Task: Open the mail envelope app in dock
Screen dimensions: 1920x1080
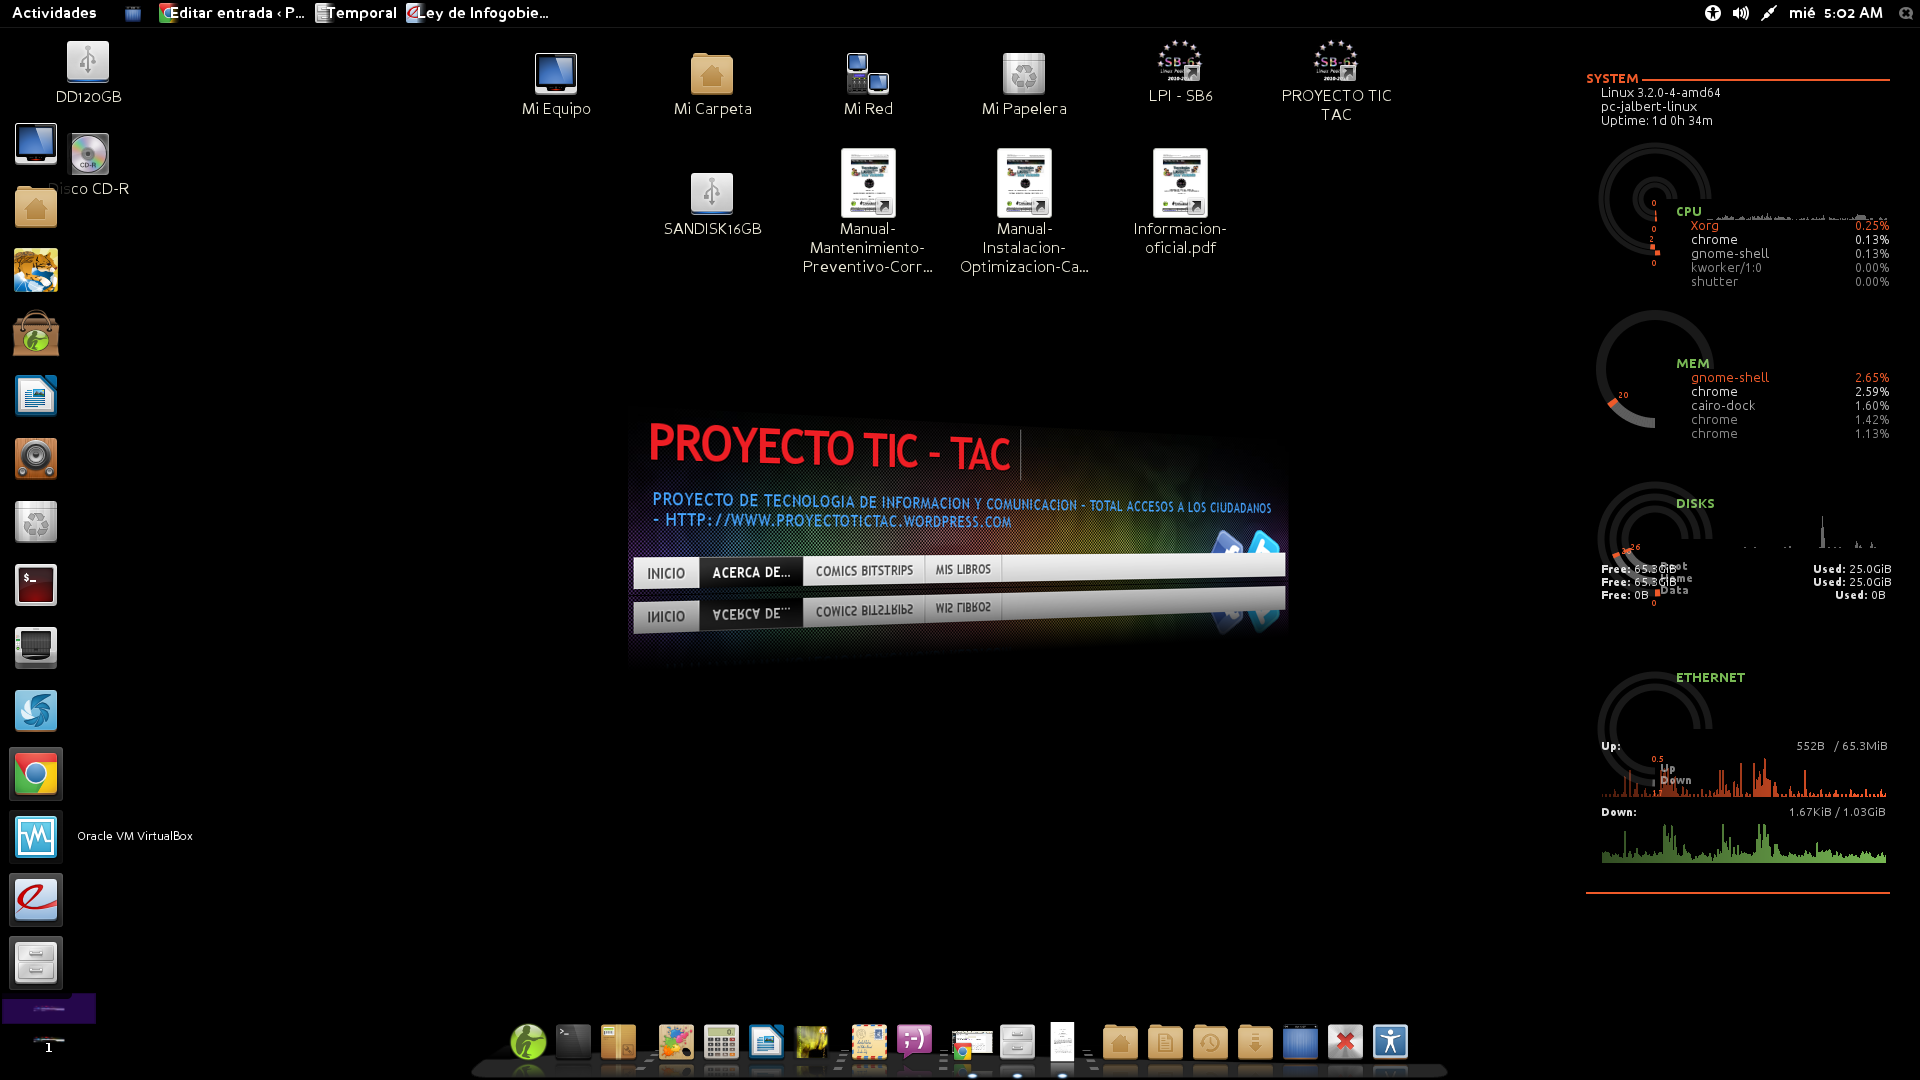Action: tap(868, 1042)
